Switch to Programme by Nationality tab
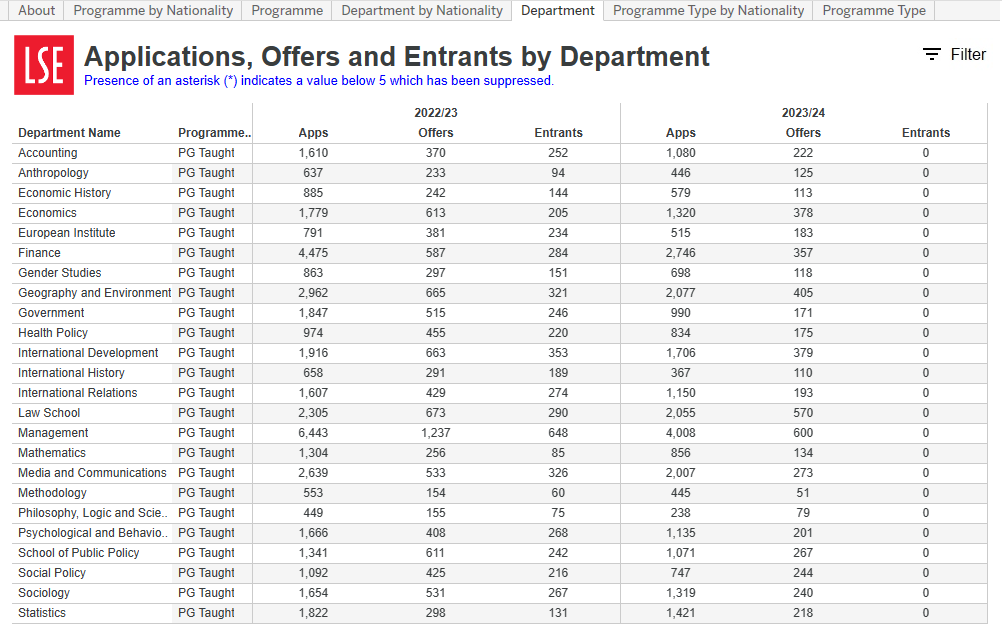Screen dimensions: 1002x626 coord(153,11)
